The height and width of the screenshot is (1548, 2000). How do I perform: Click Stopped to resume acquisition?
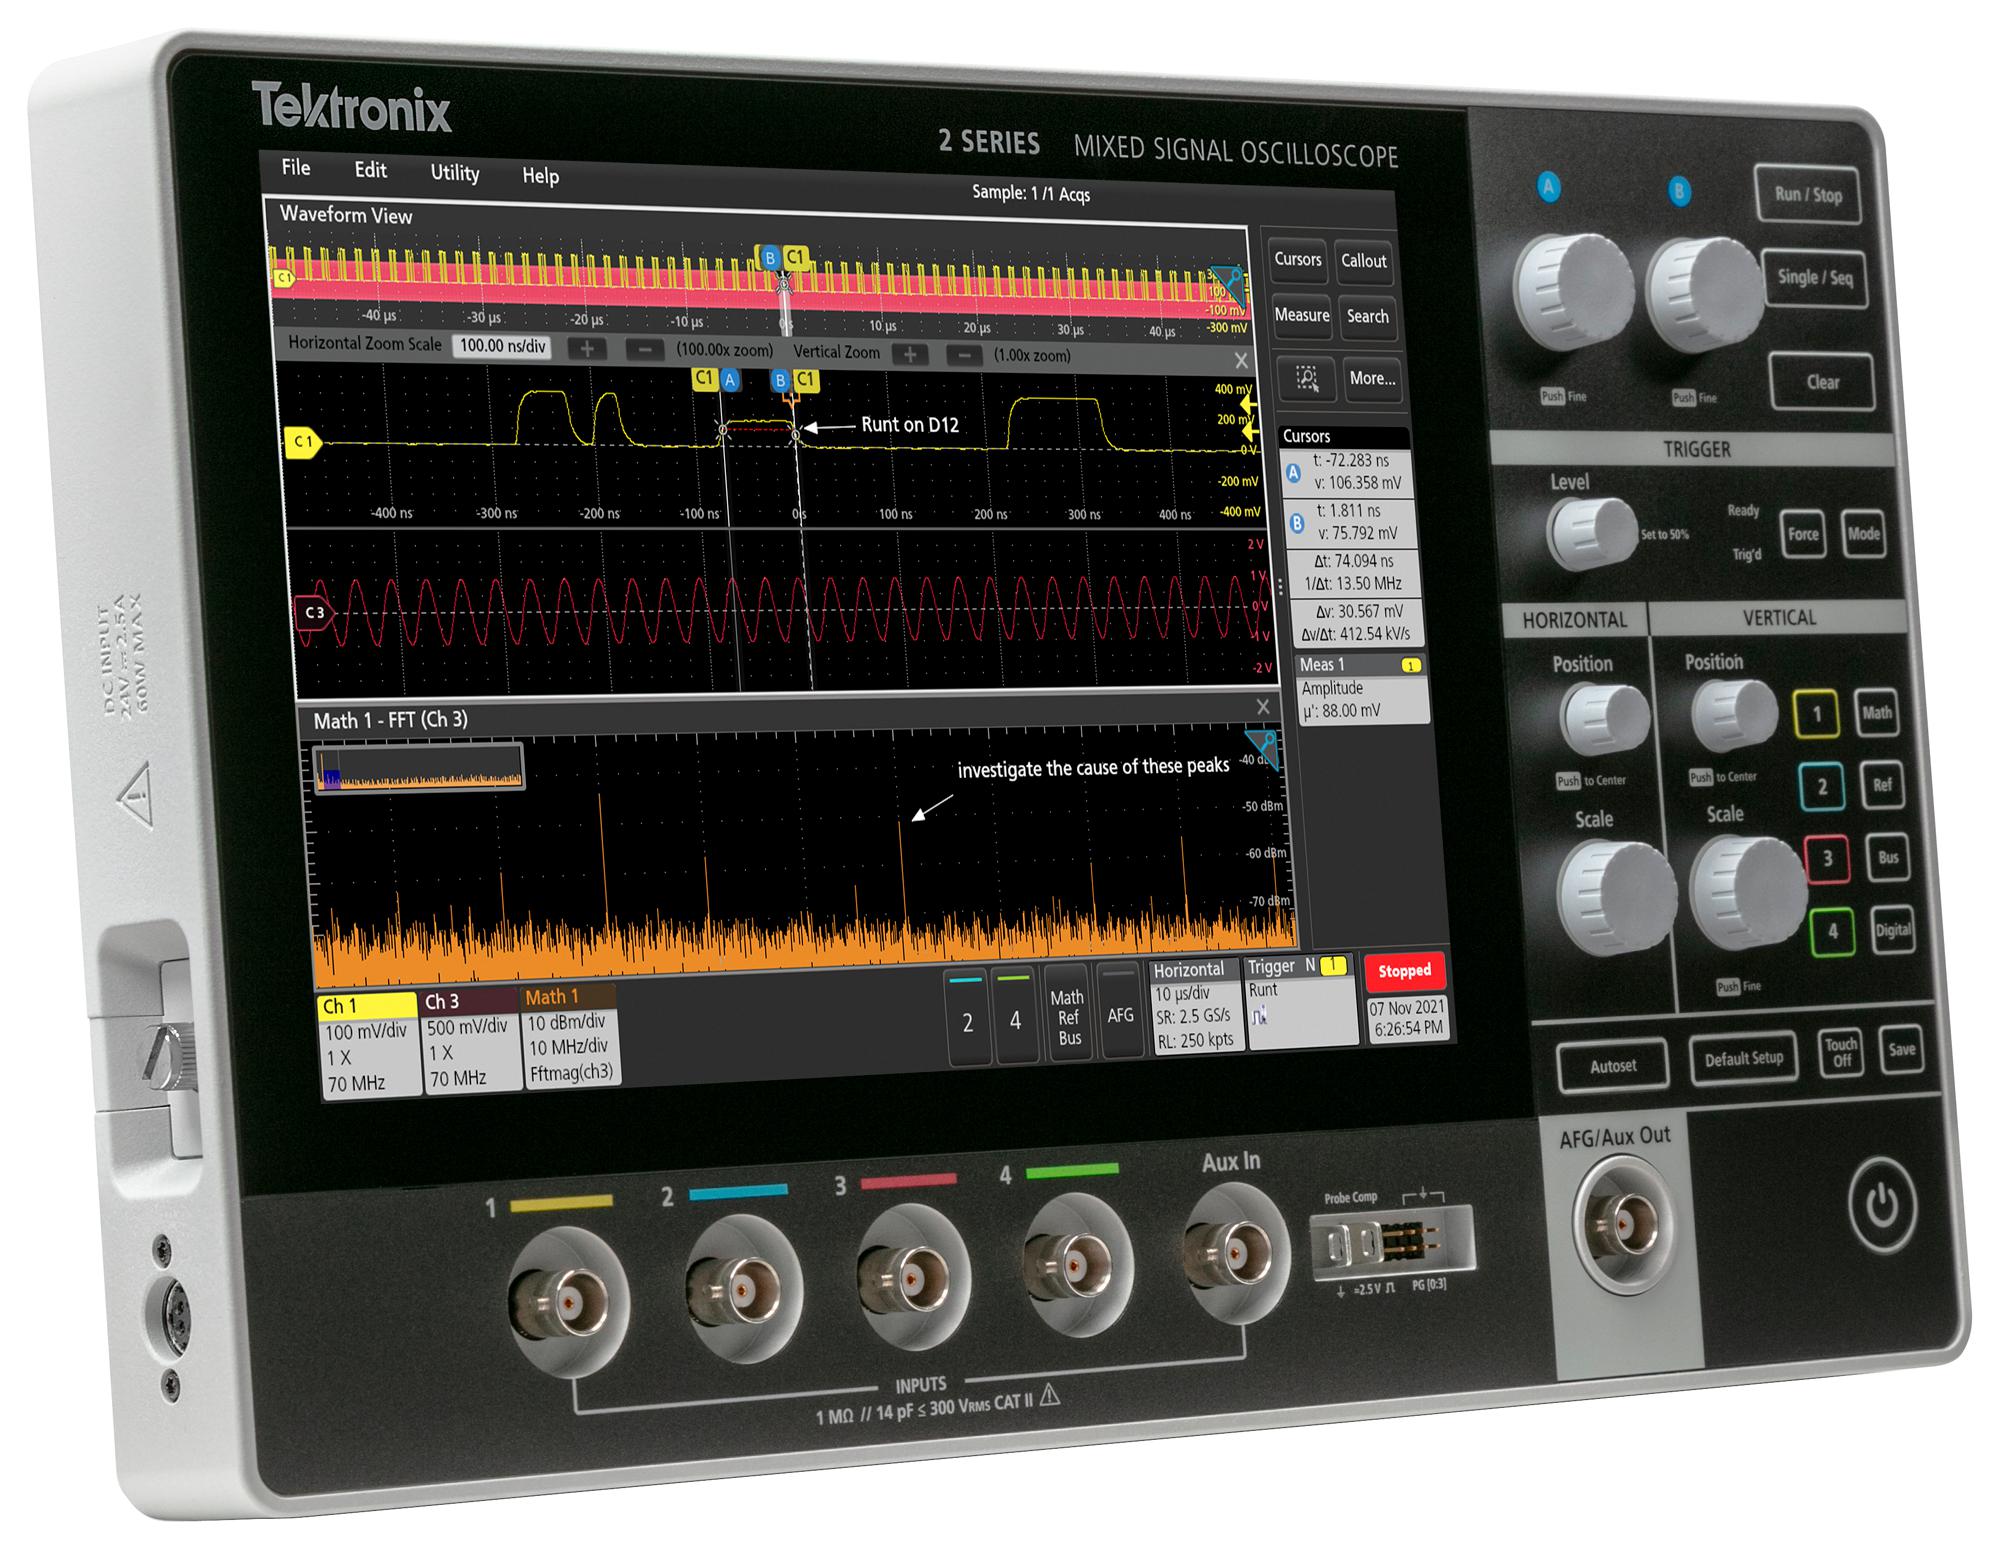[1404, 970]
